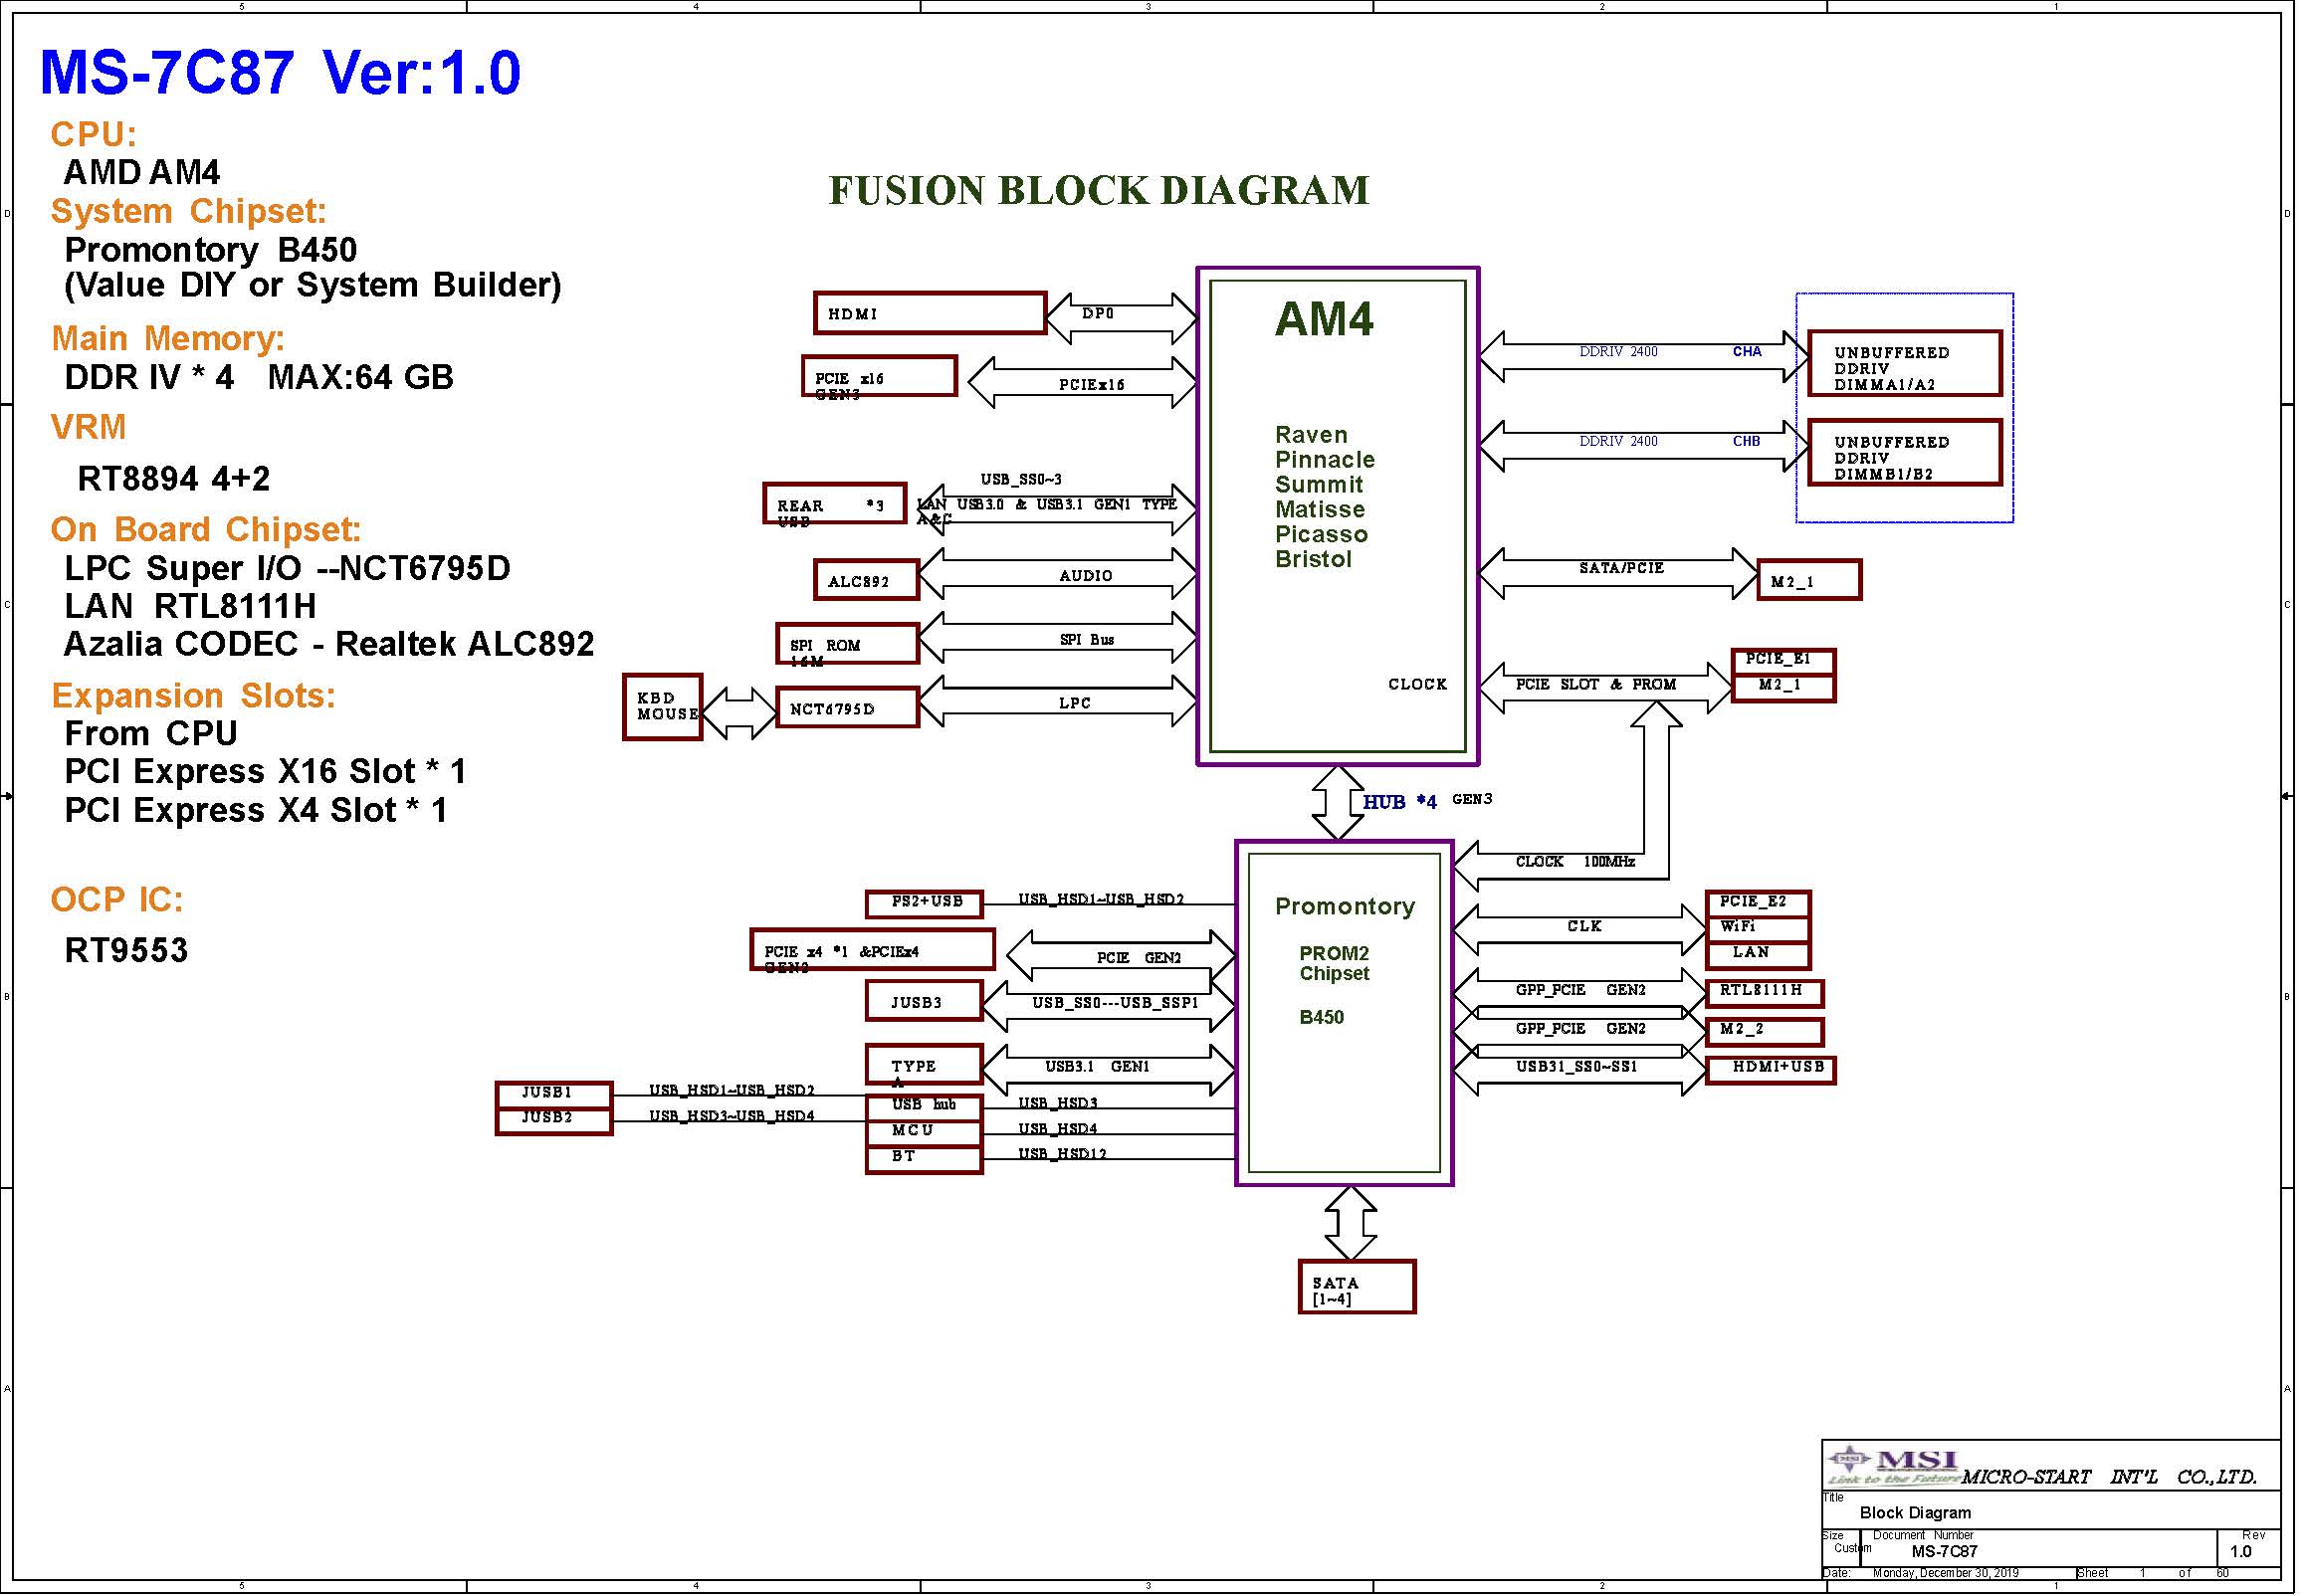The height and width of the screenshot is (1596, 2306).
Task: Click the "PROM2 Chipset" text
Action: point(1334,964)
